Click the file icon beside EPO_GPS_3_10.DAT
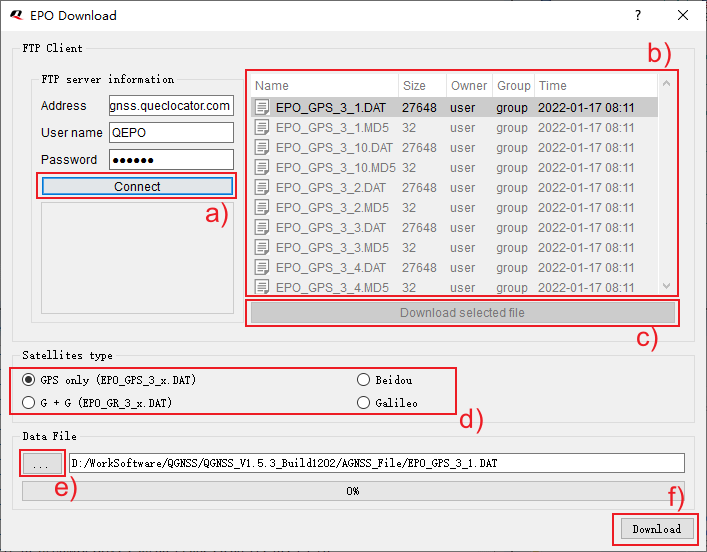Screen dimensions: 707x552 click(262, 147)
